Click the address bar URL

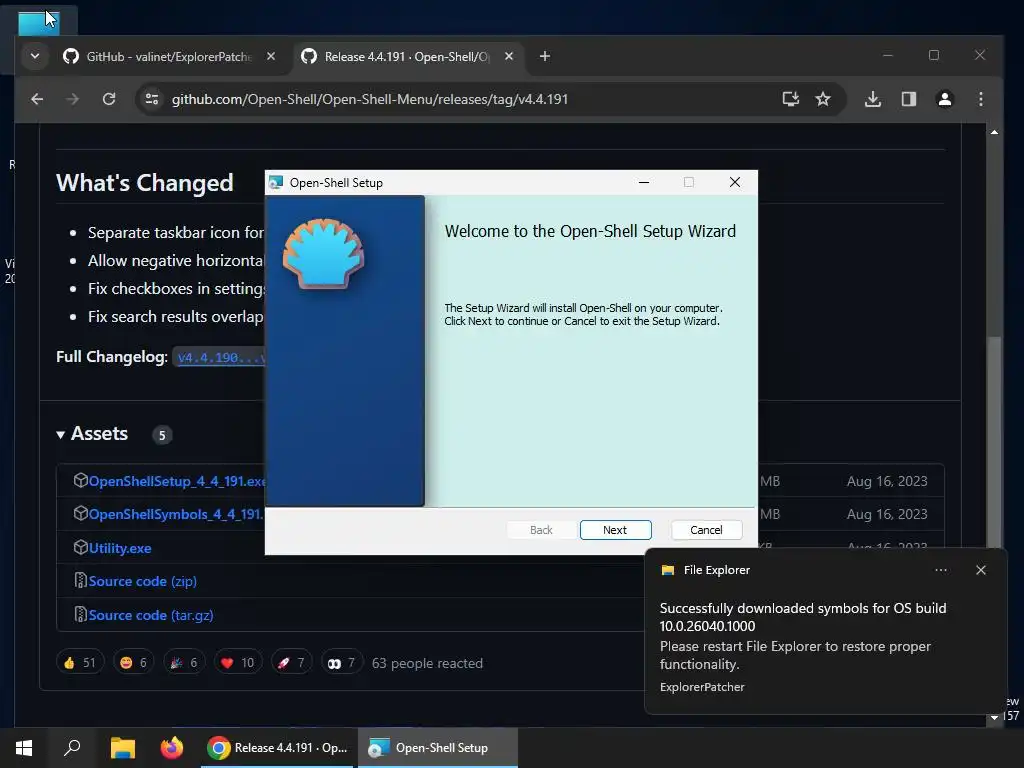point(370,99)
